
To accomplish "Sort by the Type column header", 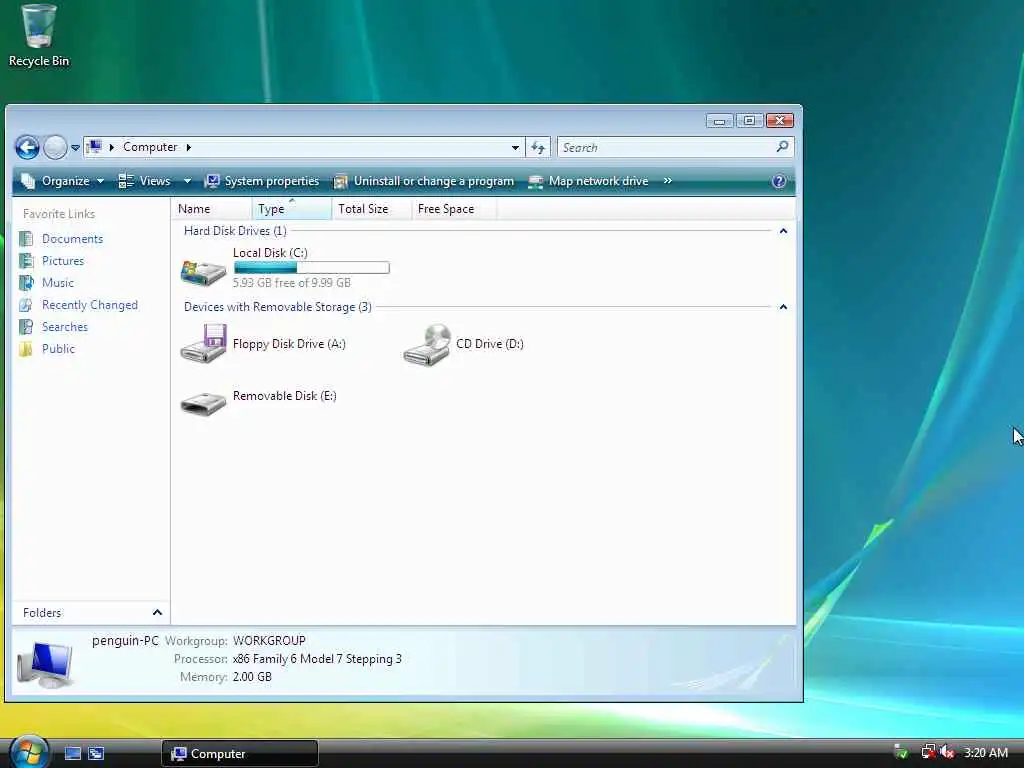I will coord(291,209).
